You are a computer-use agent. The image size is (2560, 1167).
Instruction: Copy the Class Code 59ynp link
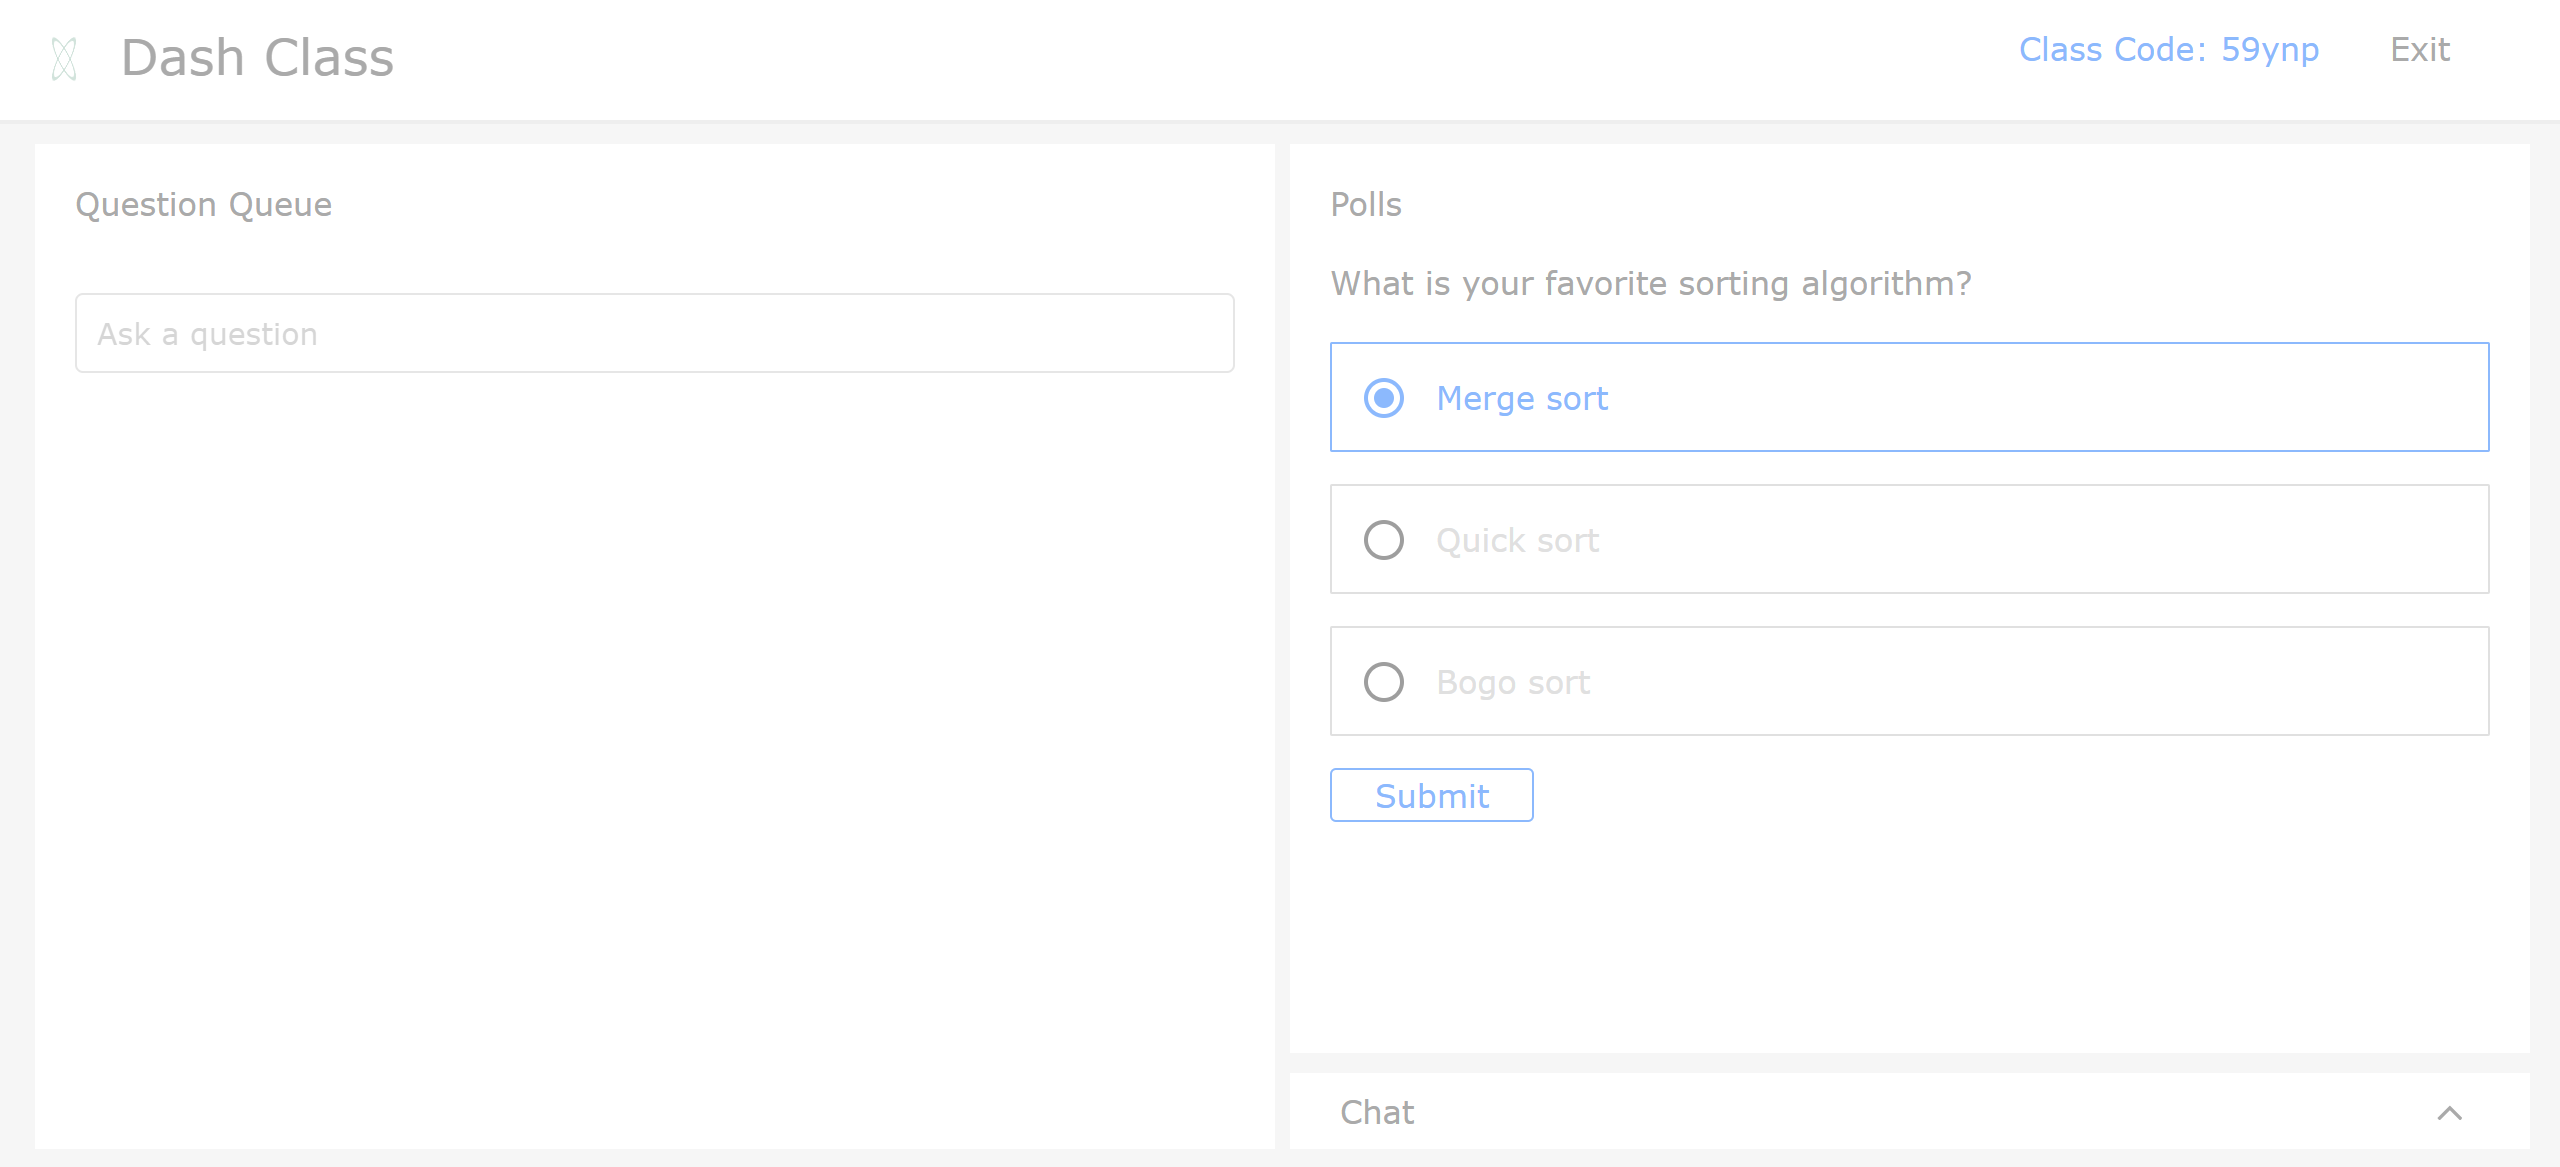click(2168, 50)
